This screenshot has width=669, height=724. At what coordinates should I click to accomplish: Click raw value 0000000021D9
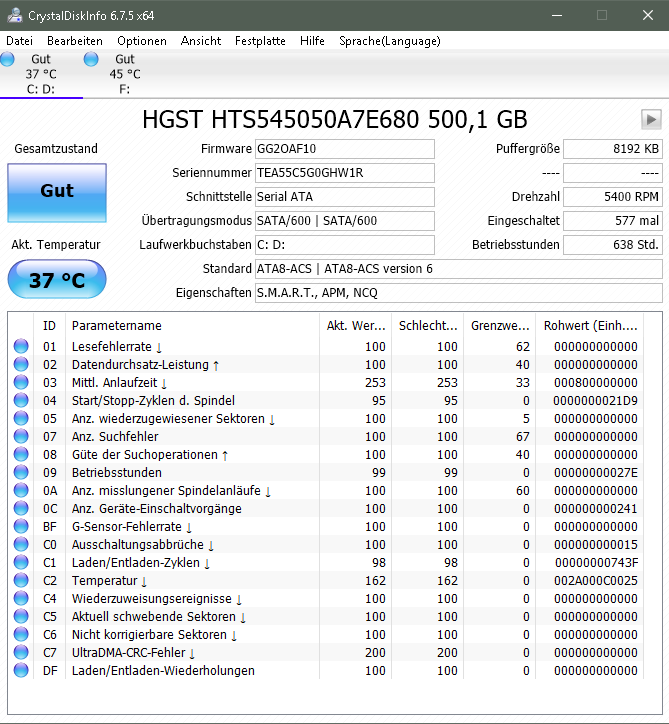click(x=595, y=400)
